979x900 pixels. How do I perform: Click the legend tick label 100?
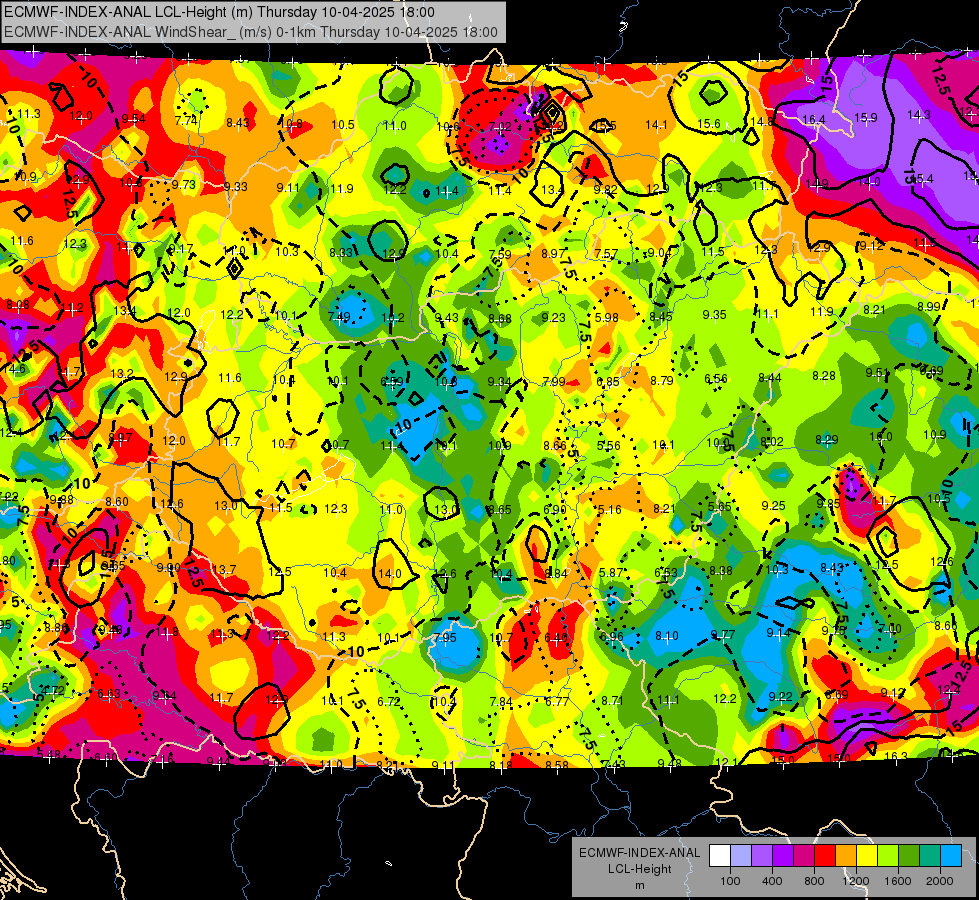coord(730,881)
